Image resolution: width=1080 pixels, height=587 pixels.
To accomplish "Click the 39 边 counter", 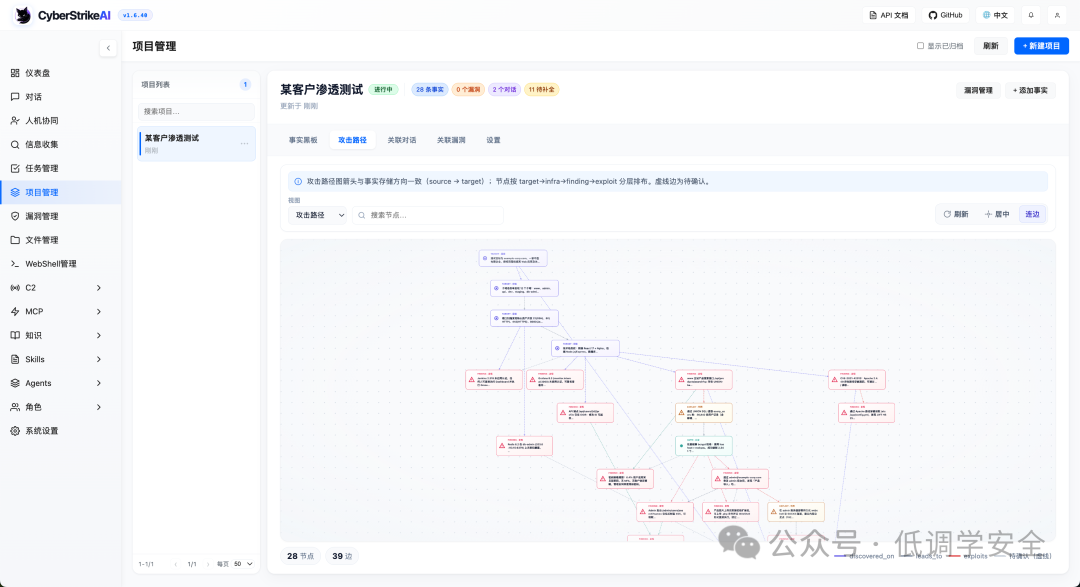I will point(342,556).
